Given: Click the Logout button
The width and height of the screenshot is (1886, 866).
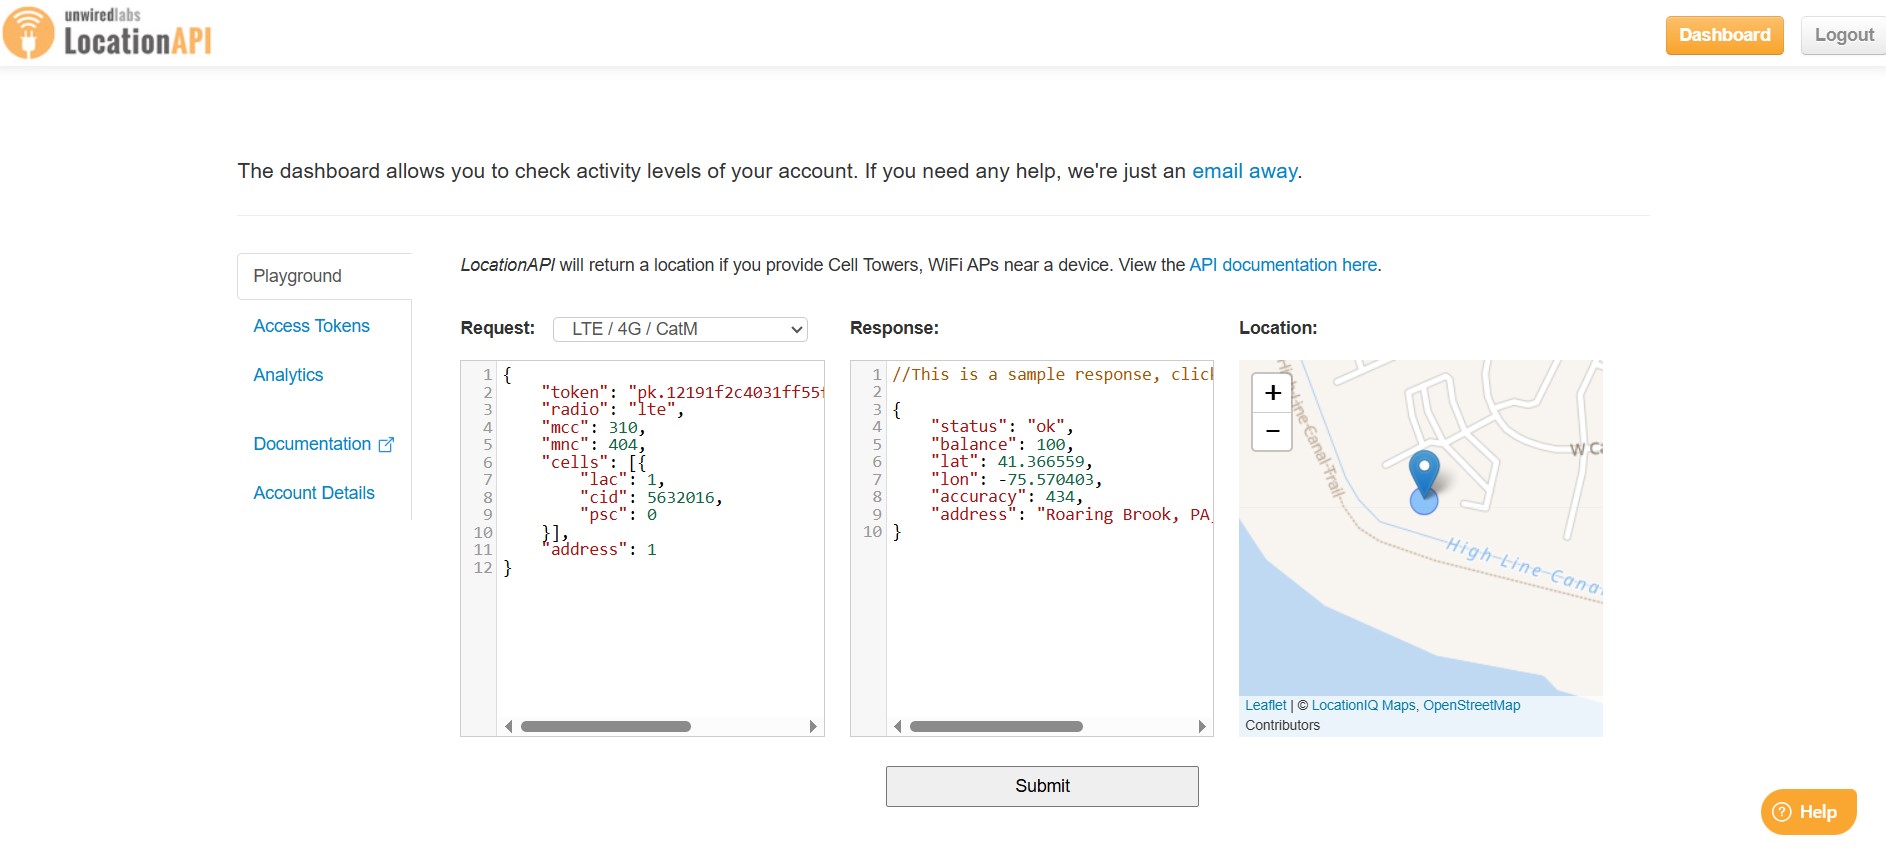Looking at the screenshot, I should tap(1844, 35).
